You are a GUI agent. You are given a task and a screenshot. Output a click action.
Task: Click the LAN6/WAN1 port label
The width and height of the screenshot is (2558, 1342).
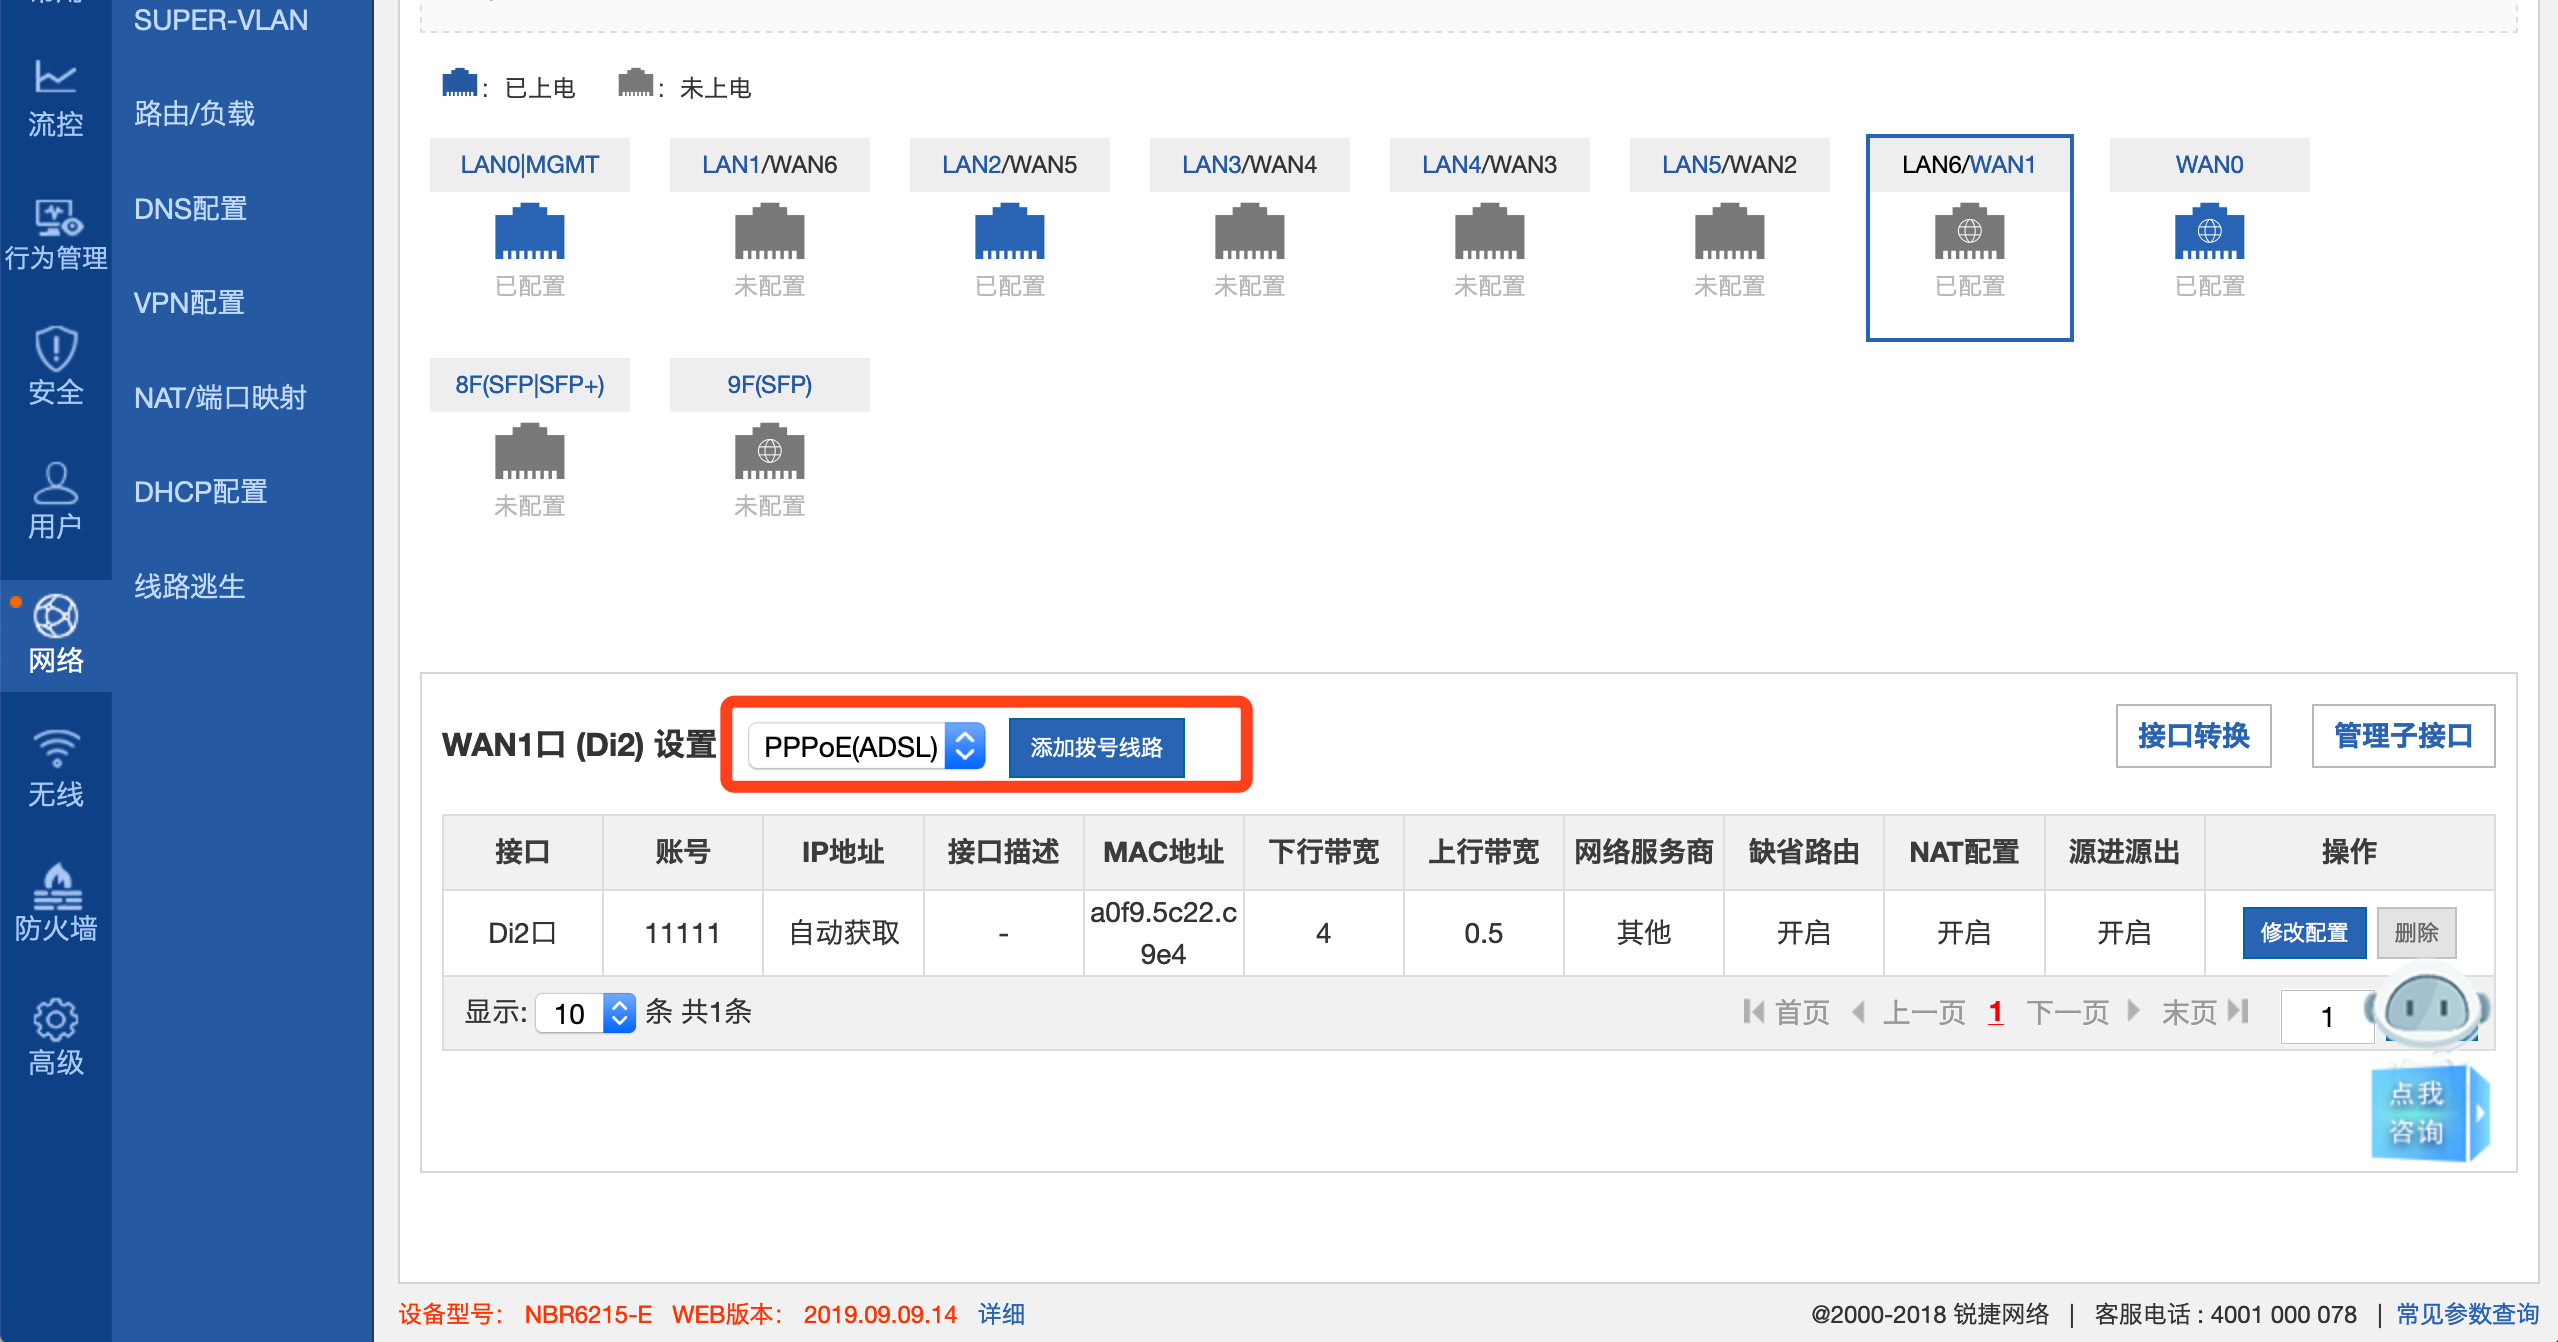(x=1970, y=164)
